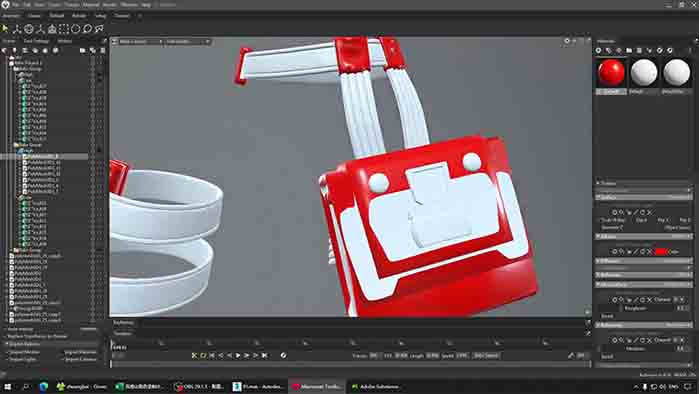Image resolution: width=699 pixels, height=394 pixels.
Task: Open the viewport settings gear icon
Action: click(x=567, y=41)
